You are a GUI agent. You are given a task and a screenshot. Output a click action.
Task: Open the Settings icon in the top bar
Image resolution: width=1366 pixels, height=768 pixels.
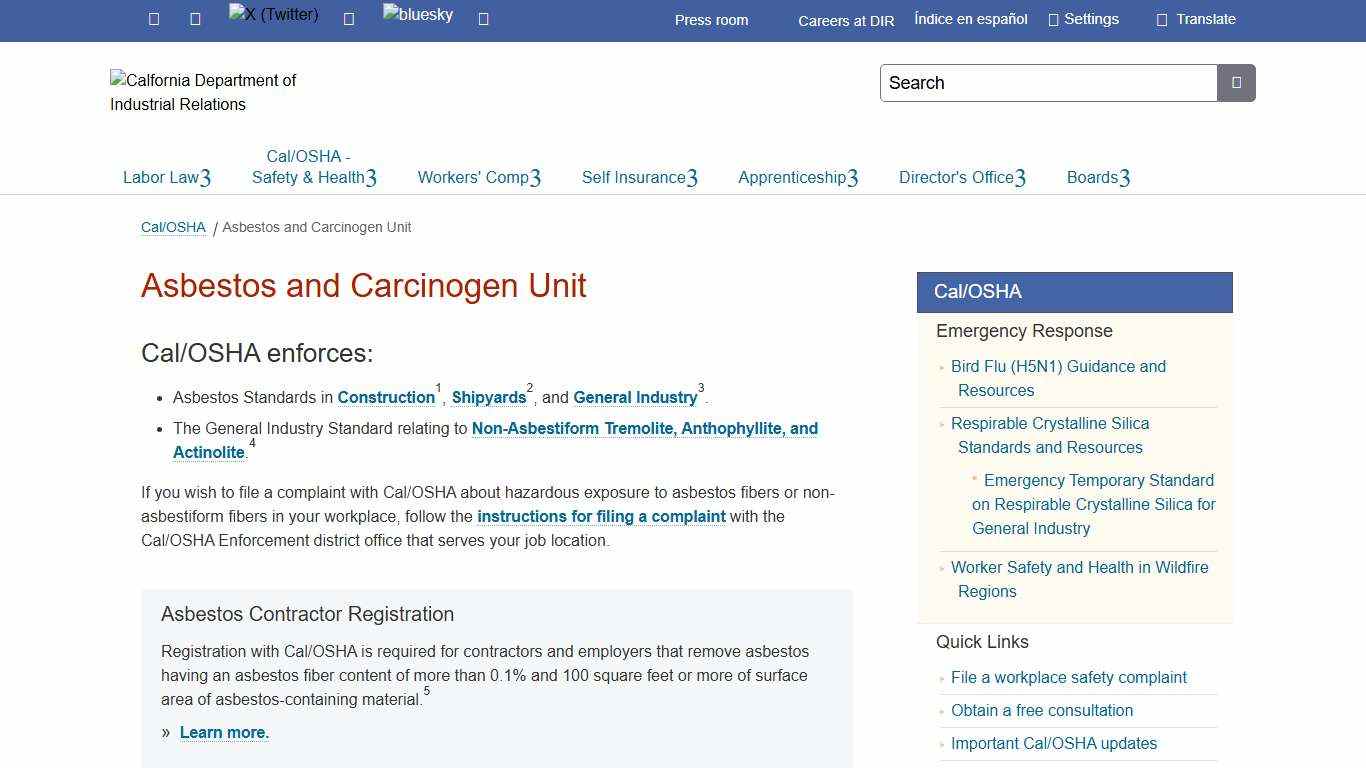click(1084, 18)
